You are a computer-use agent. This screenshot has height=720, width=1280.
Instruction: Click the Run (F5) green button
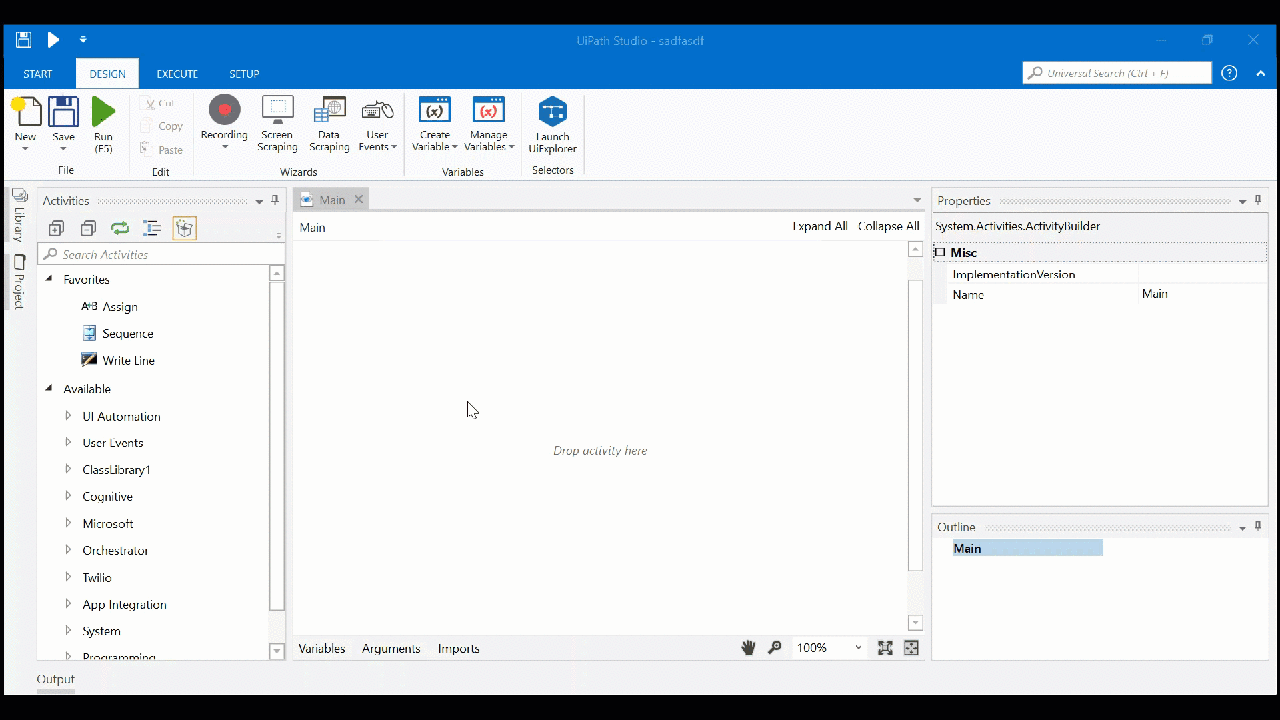103,124
